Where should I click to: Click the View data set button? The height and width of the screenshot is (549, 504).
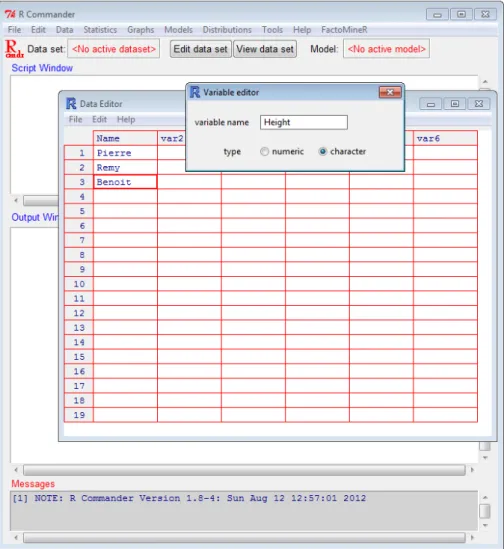tap(265, 49)
